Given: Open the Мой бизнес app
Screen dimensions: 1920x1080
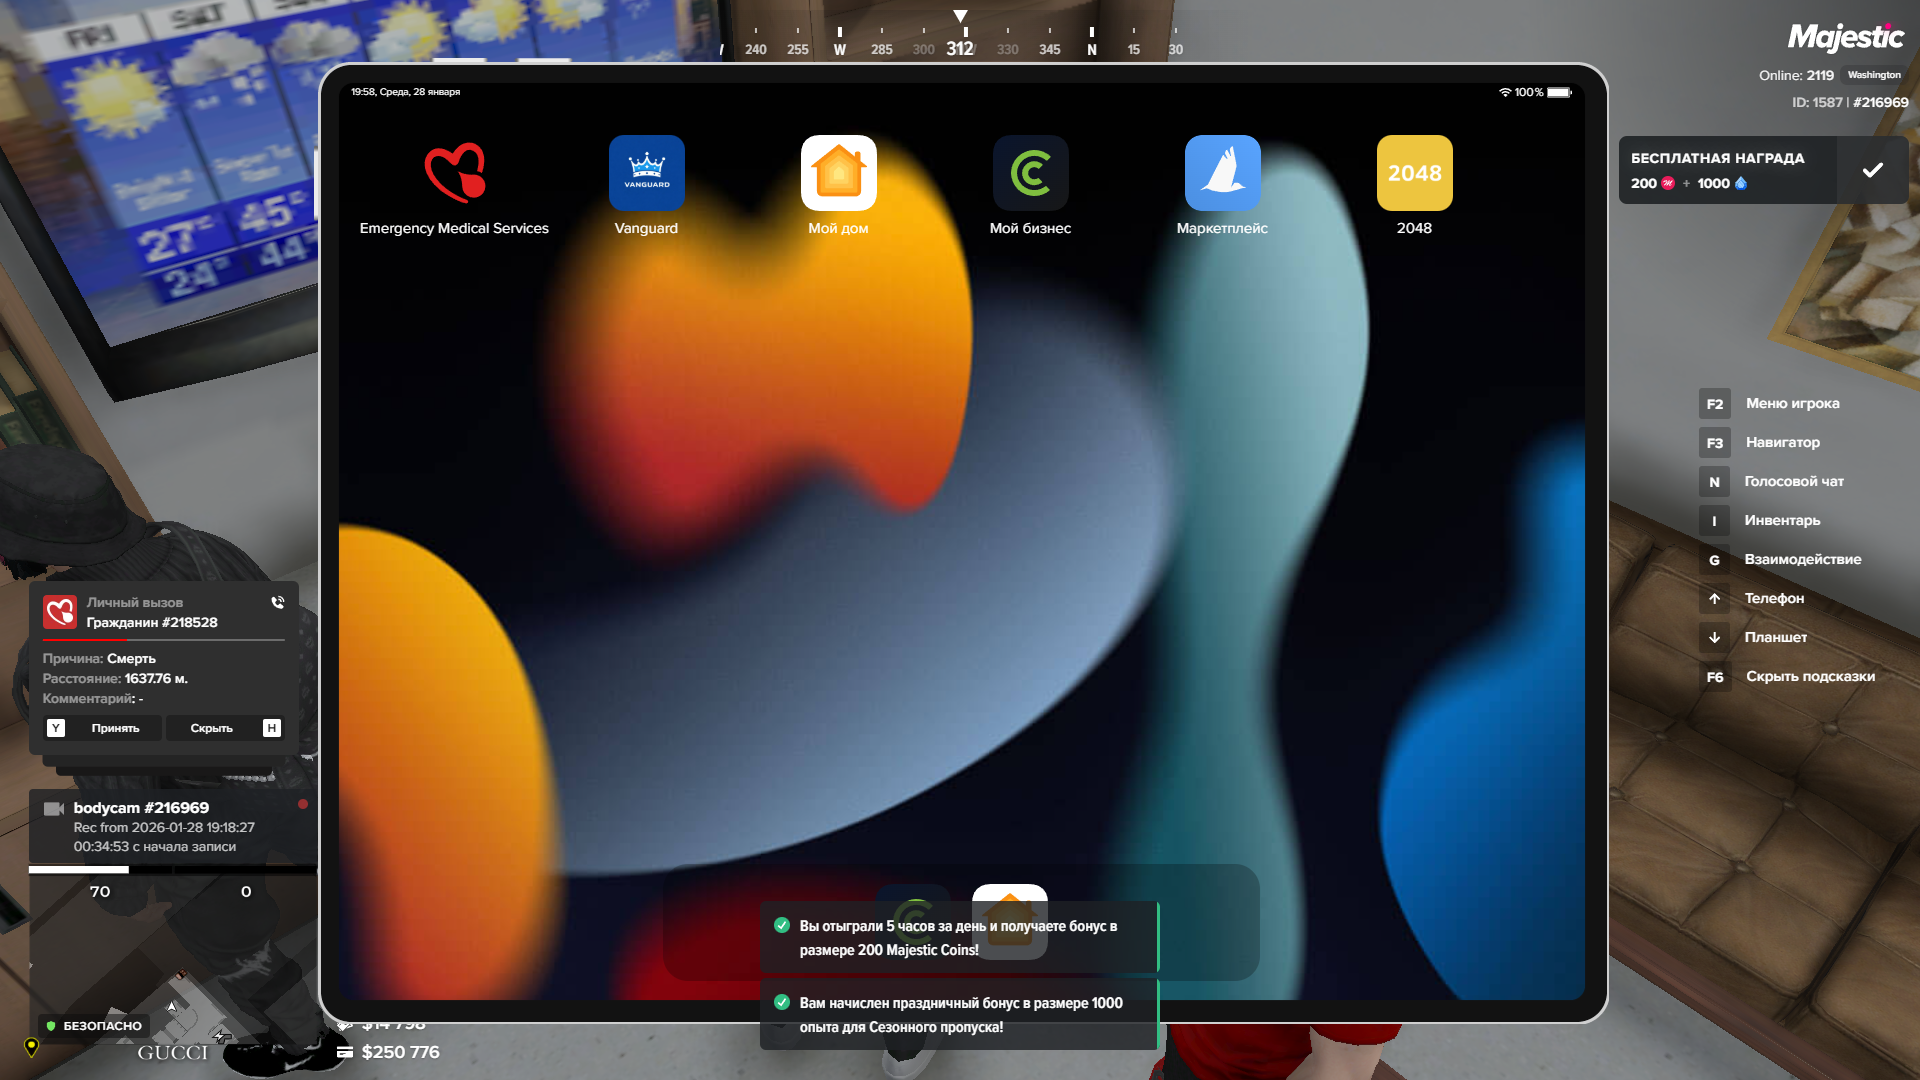Looking at the screenshot, I should (1030, 174).
